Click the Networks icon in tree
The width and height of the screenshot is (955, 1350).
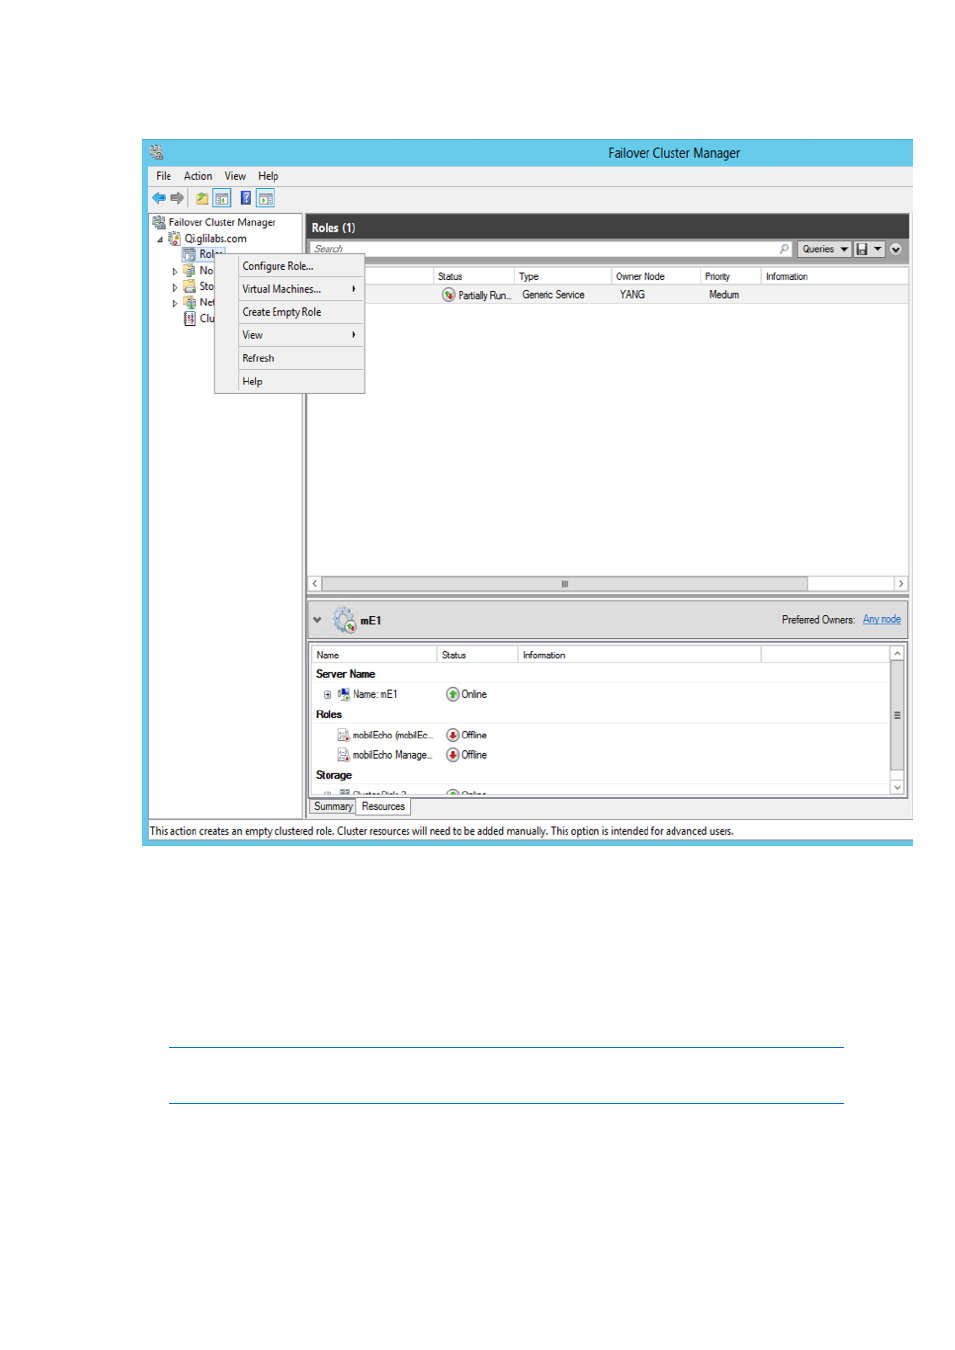click(189, 302)
